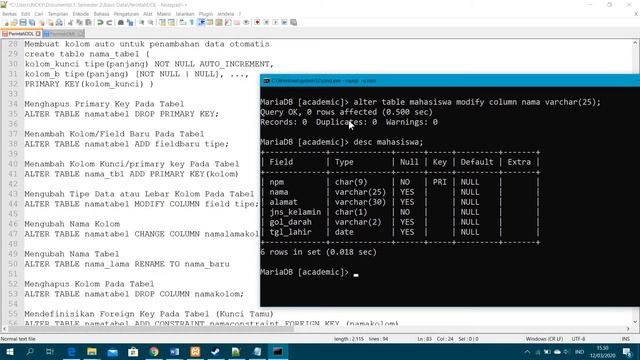Click text 'Menambah Kolom/Field Baru Pada Tabel'

114,134
